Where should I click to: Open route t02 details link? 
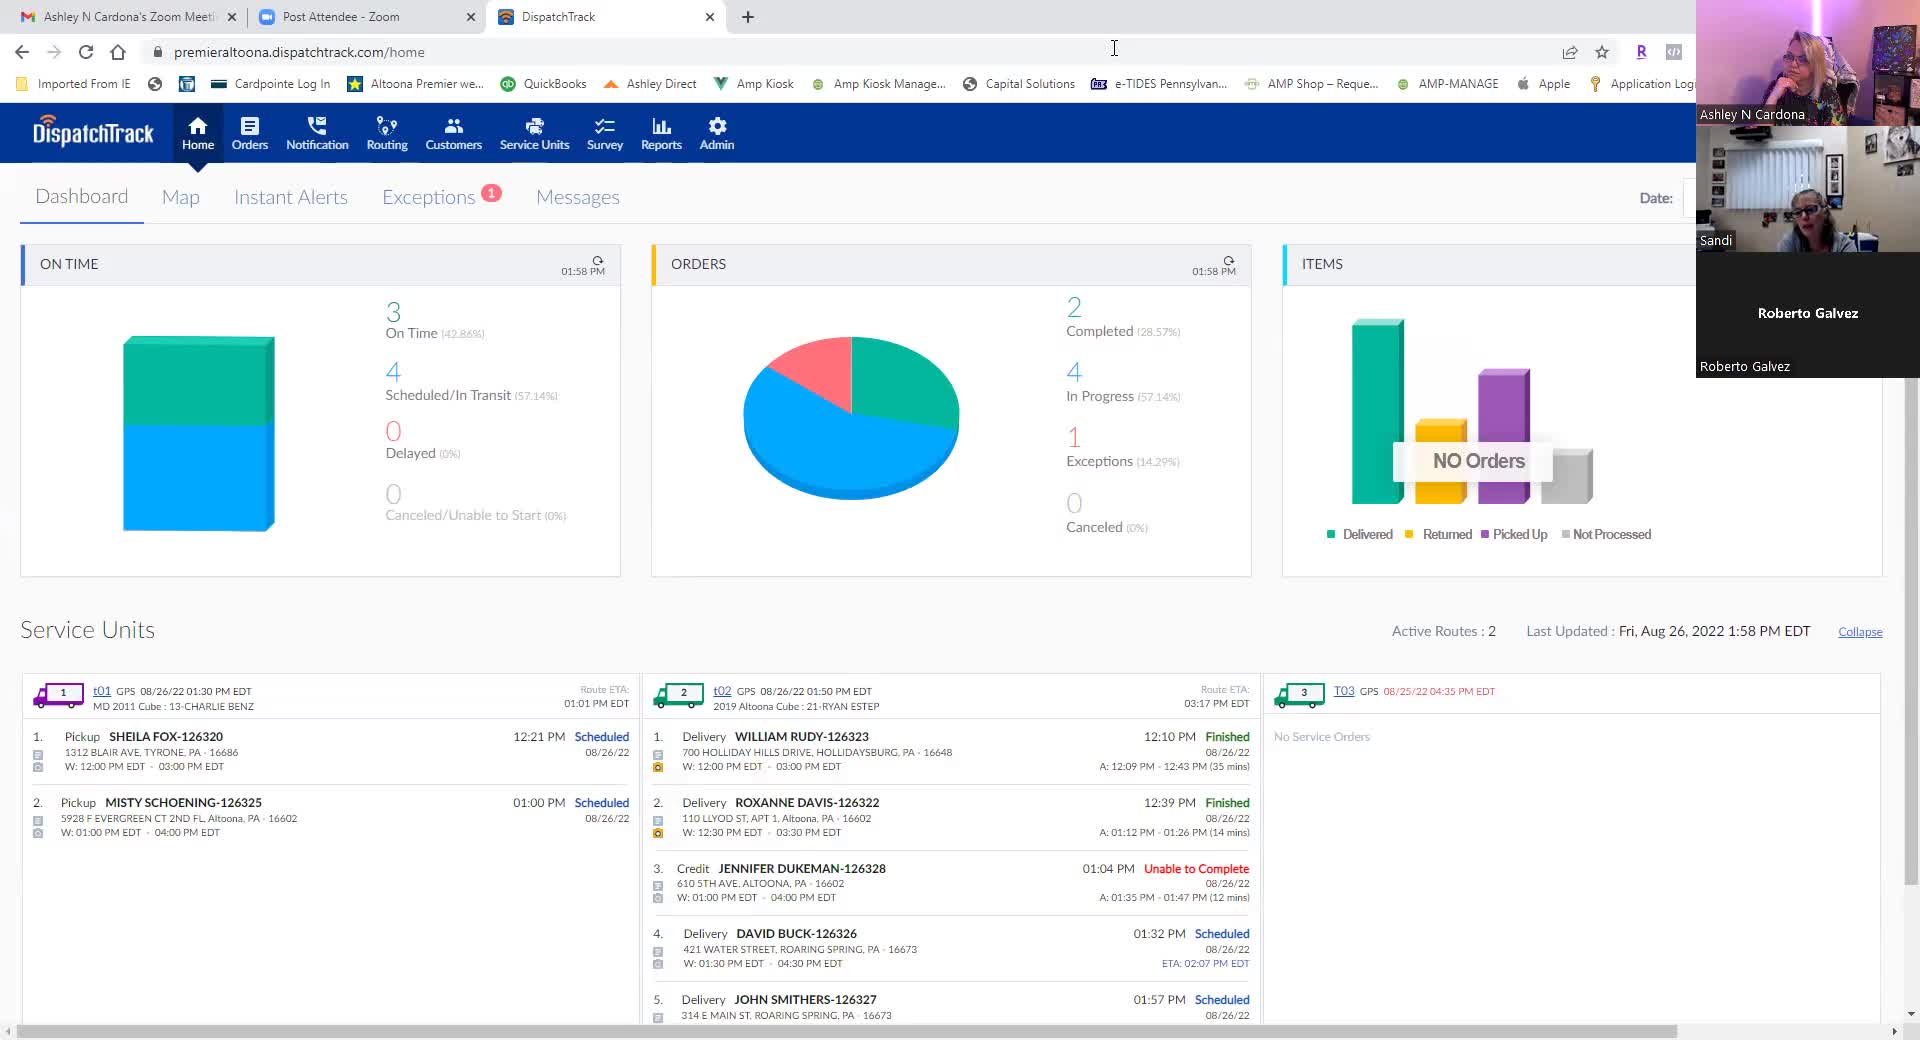(722, 691)
